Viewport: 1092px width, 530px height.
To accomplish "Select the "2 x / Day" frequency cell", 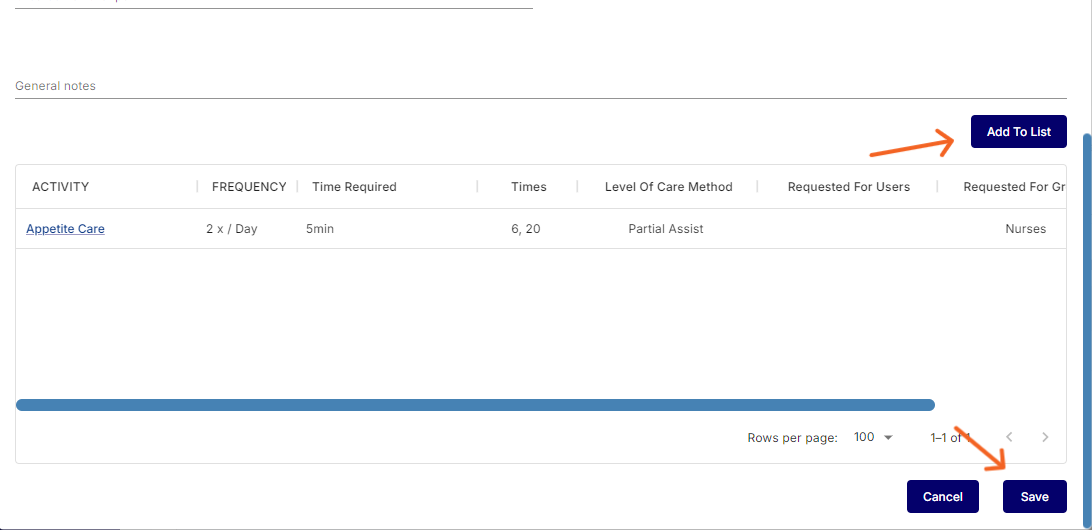I will point(231,229).
